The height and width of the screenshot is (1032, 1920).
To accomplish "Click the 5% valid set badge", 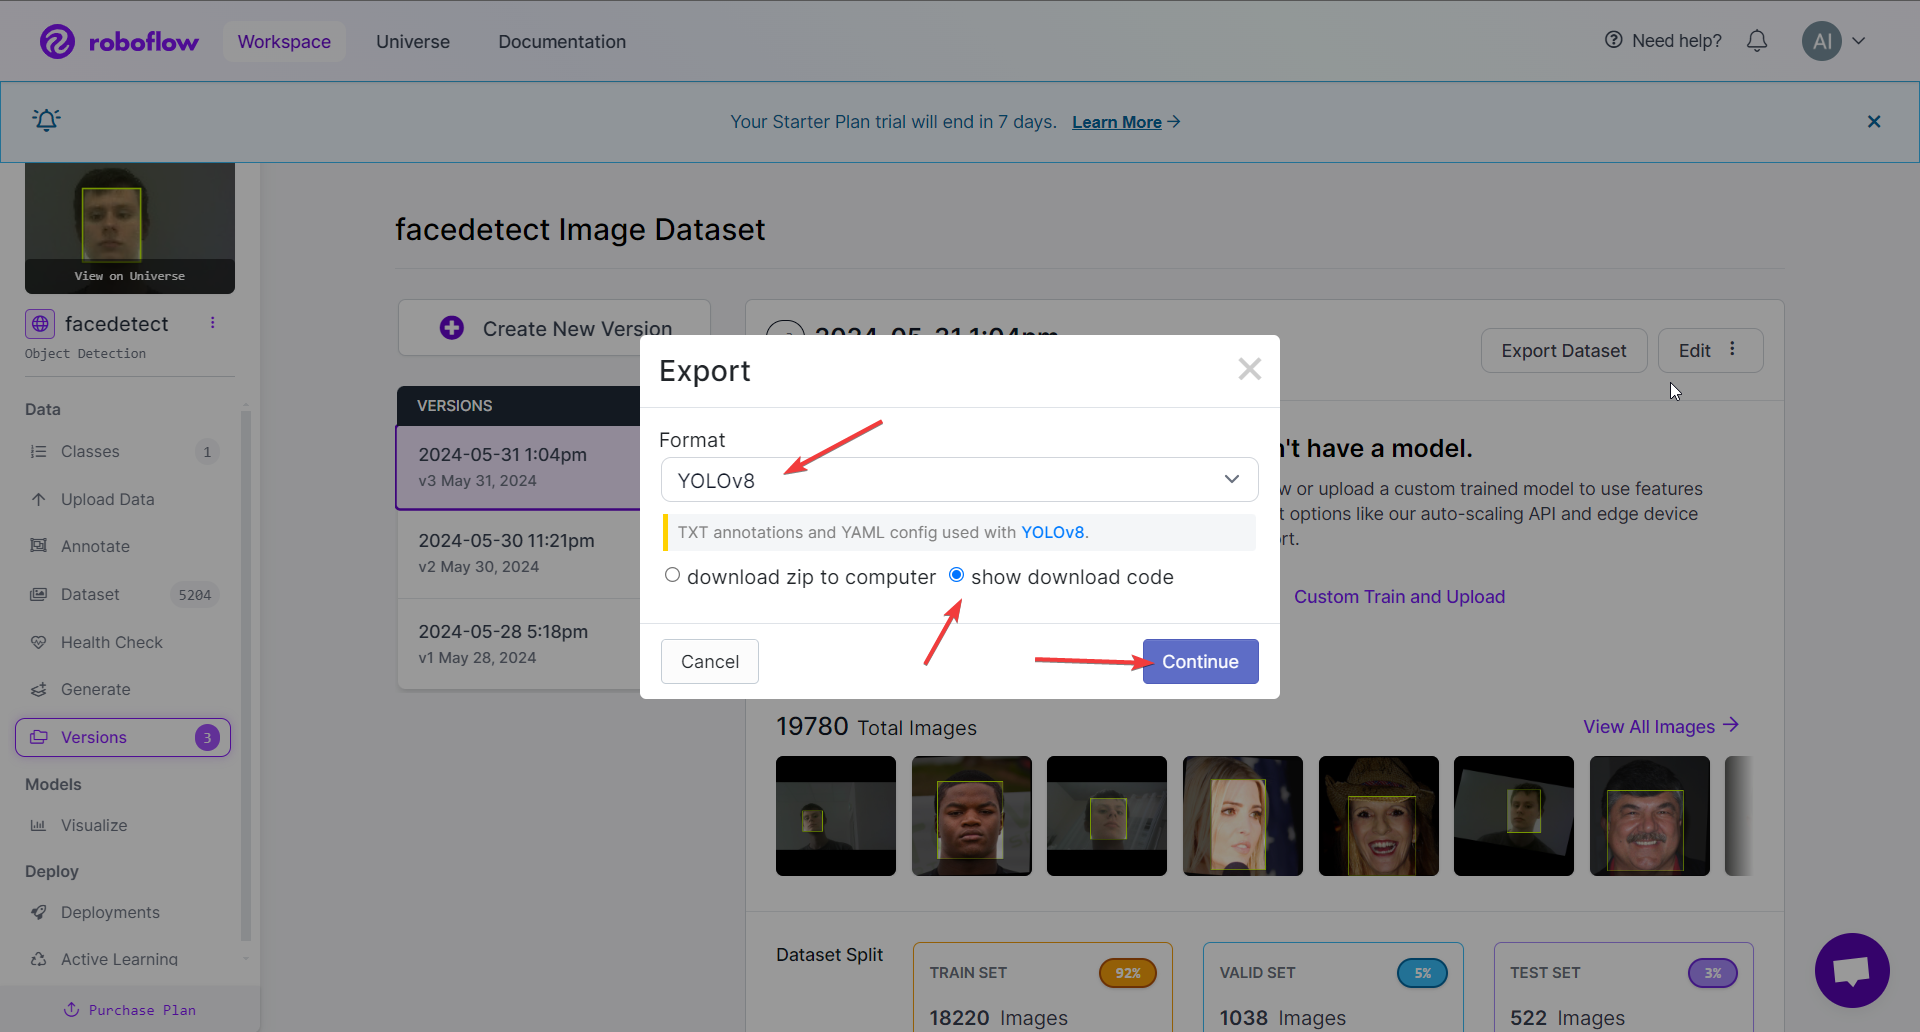I will click(1422, 973).
